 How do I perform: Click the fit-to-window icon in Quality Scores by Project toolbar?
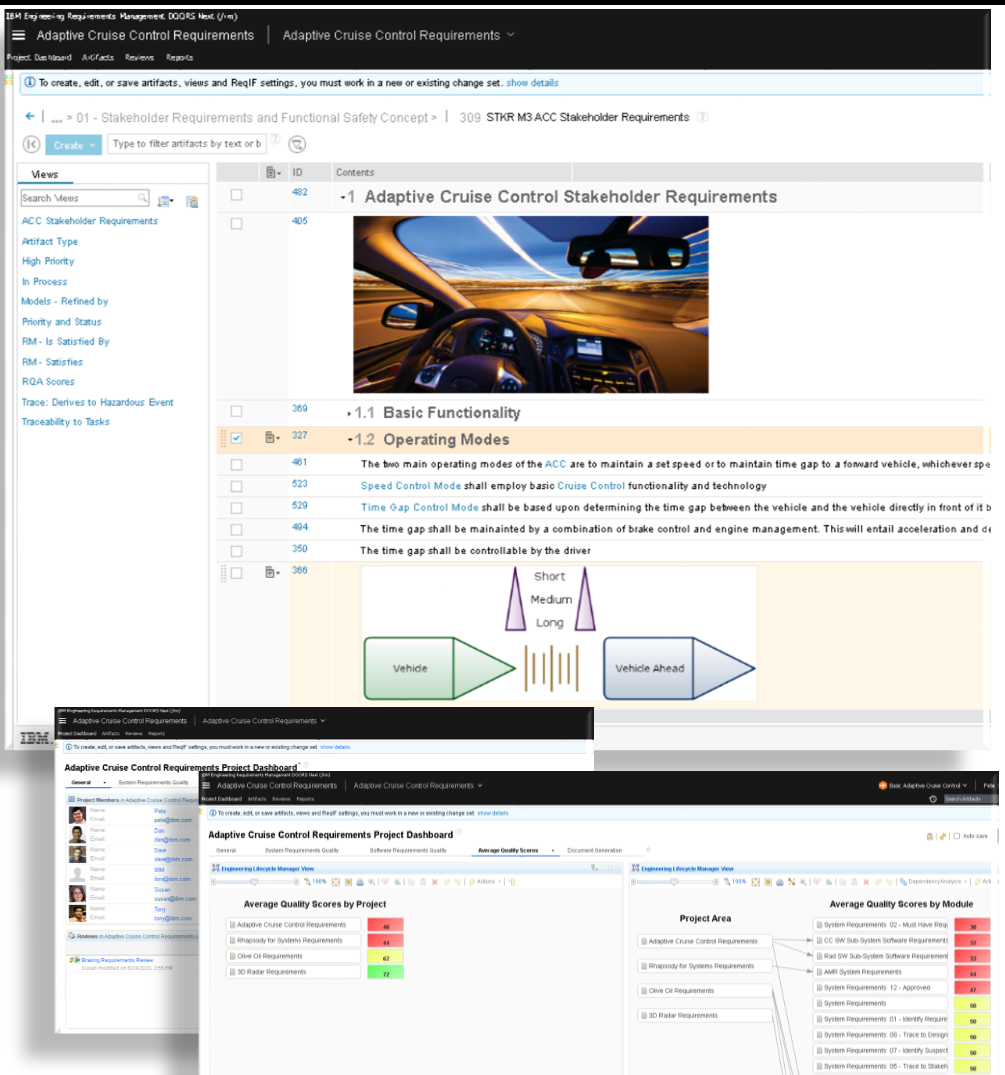[336, 882]
